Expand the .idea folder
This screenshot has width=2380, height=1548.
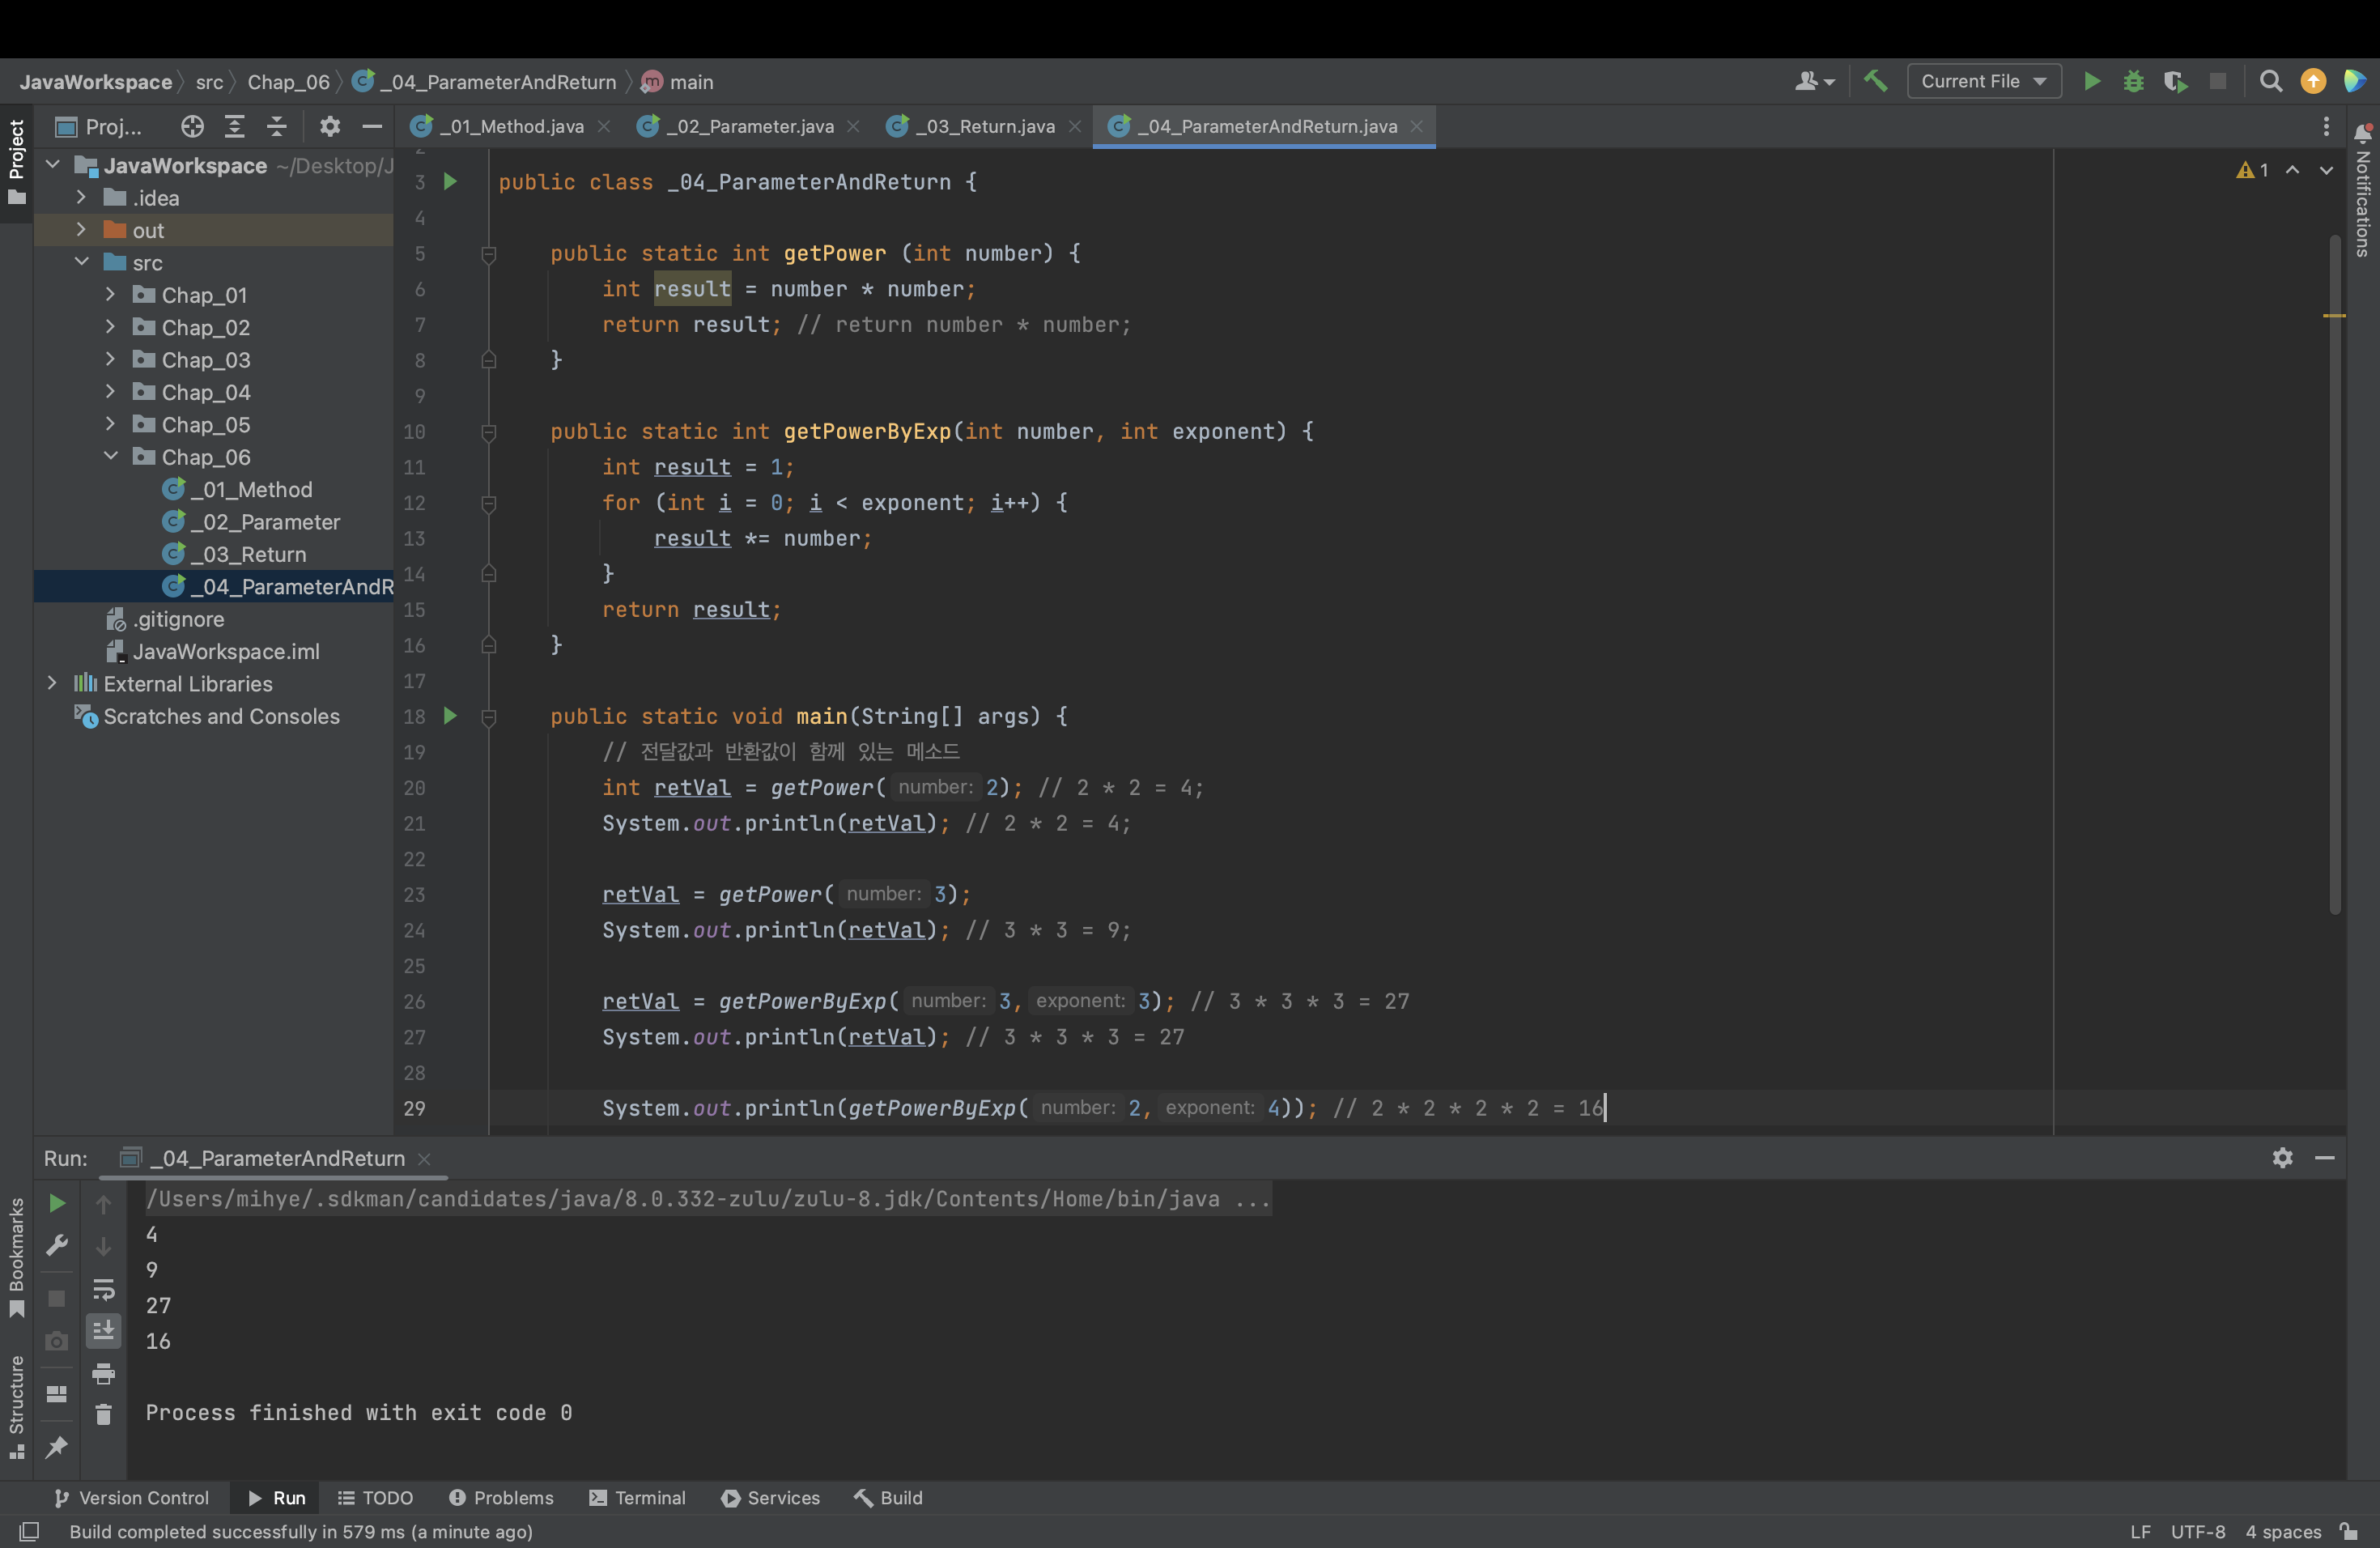click(82, 197)
